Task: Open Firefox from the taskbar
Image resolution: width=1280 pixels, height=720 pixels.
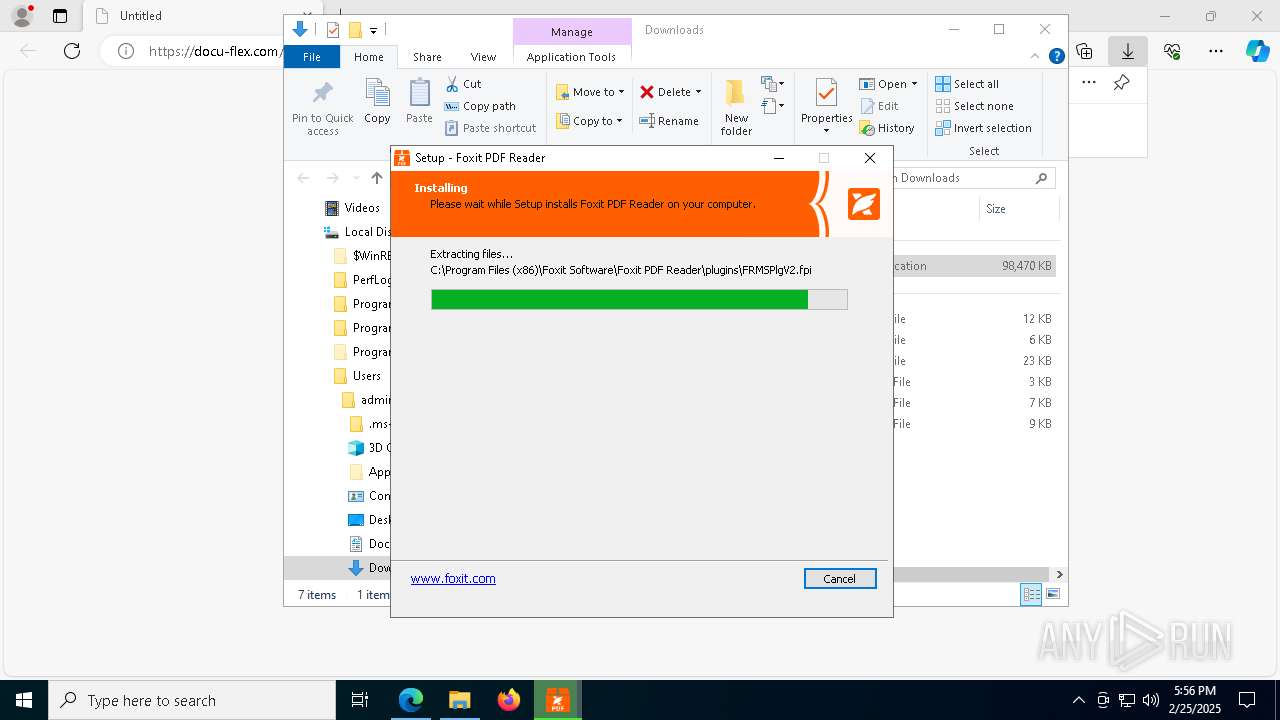Action: (508, 700)
